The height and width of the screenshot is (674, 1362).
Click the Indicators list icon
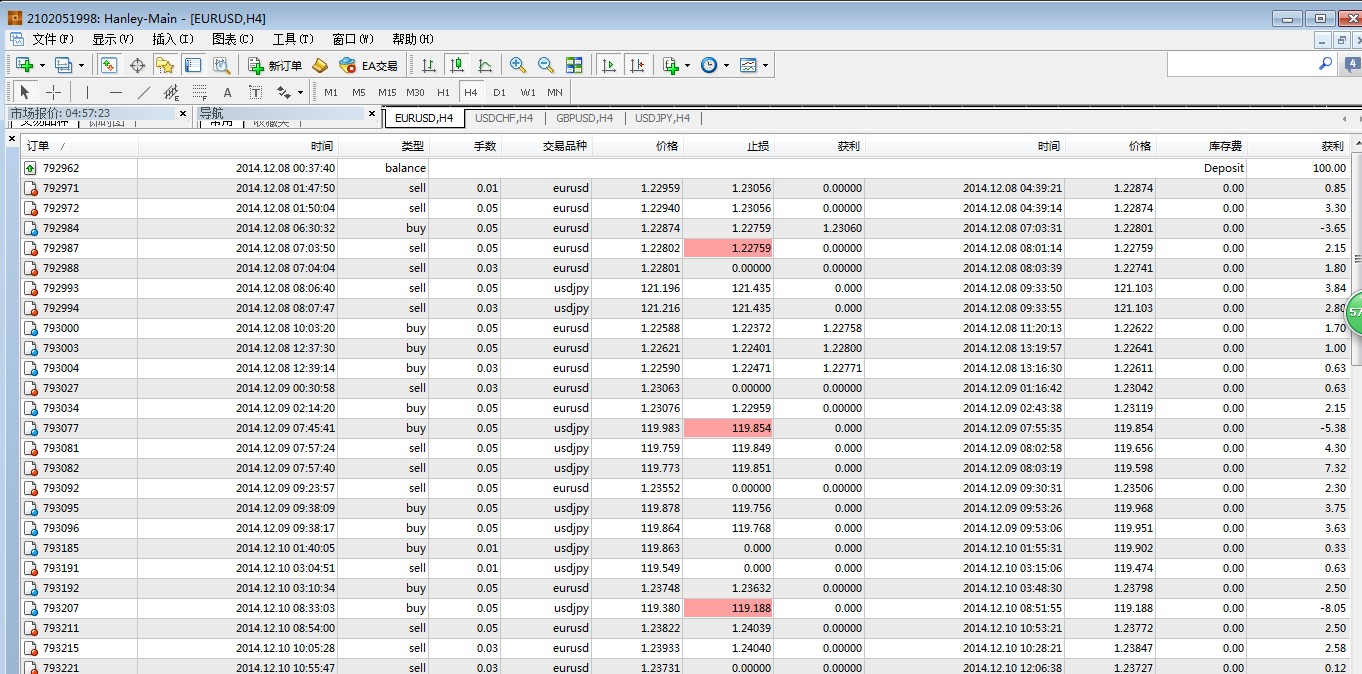point(671,65)
